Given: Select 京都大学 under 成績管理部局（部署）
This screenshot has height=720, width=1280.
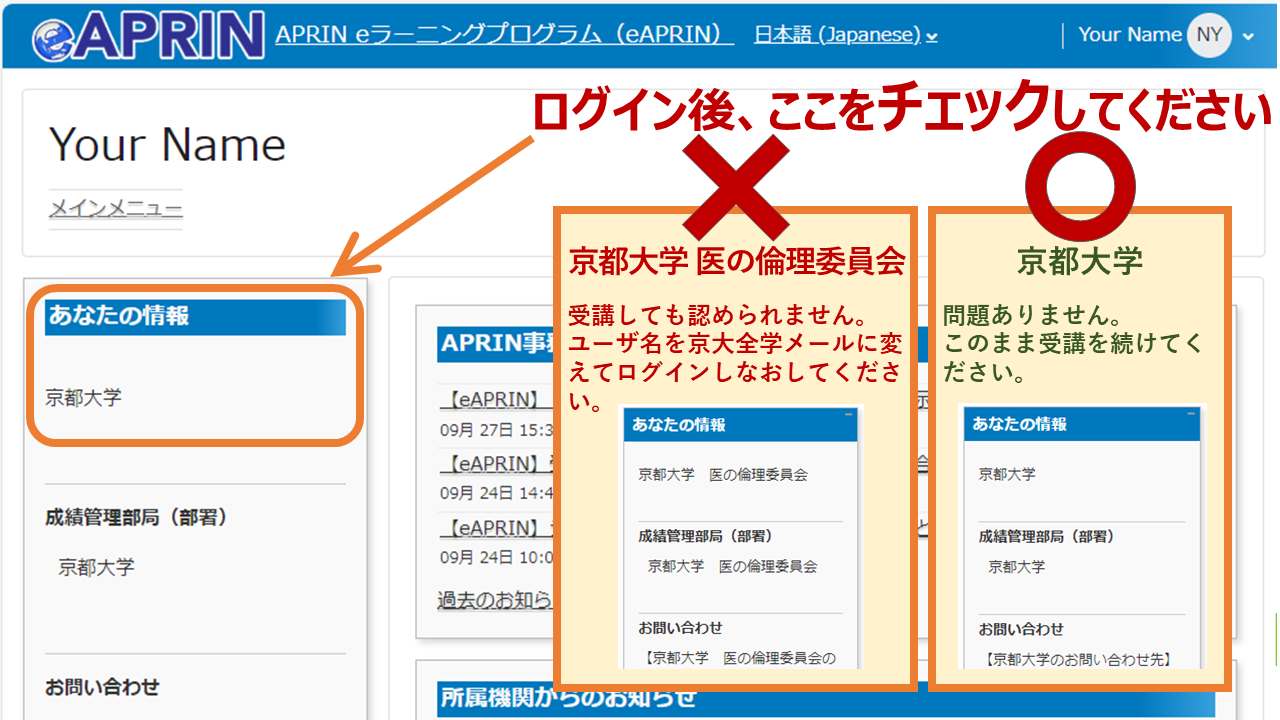Looking at the screenshot, I should pos(96,567).
